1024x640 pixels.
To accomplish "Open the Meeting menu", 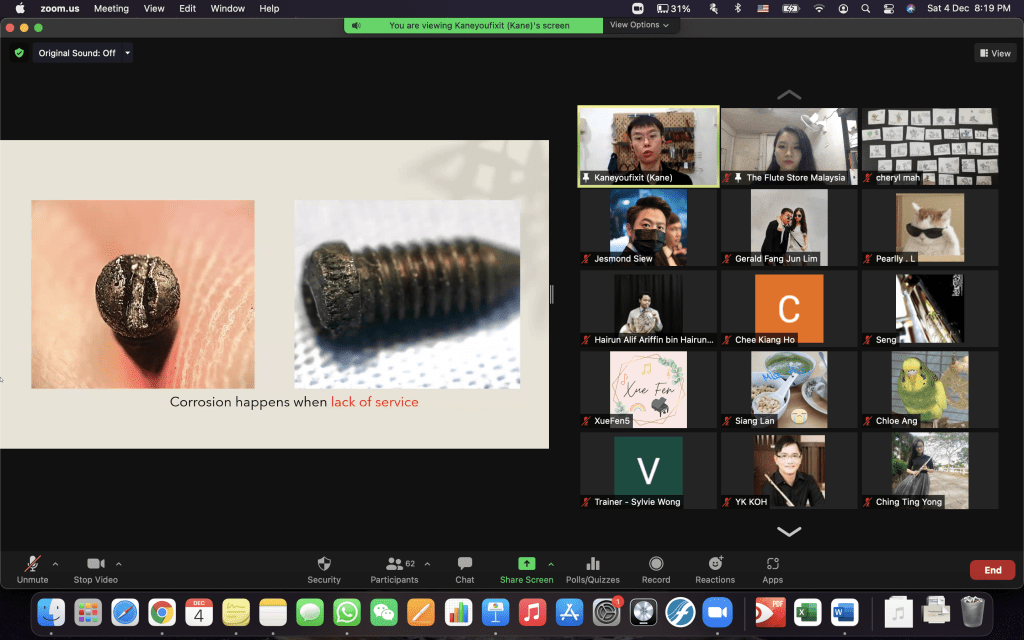I will 111,8.
